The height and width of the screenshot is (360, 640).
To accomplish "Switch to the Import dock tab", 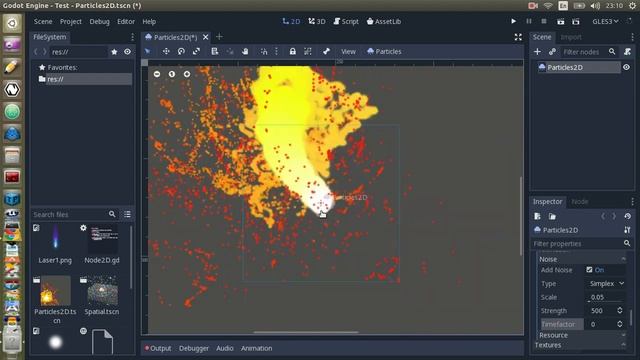I will point(571,37).
